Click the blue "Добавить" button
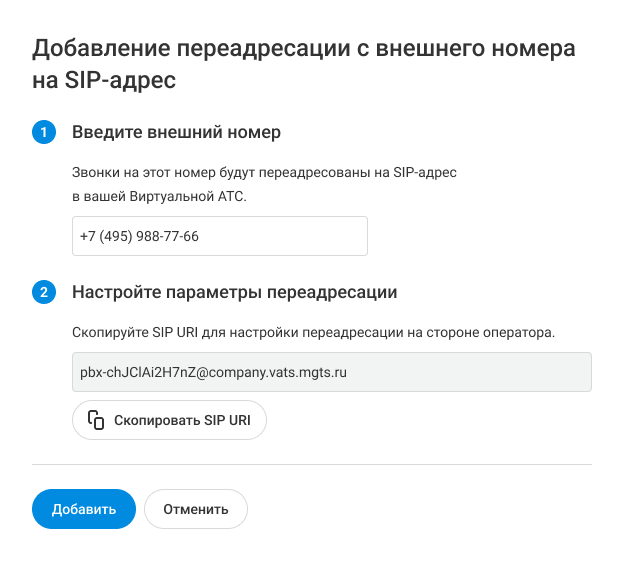624x561 pixels. 84,508
